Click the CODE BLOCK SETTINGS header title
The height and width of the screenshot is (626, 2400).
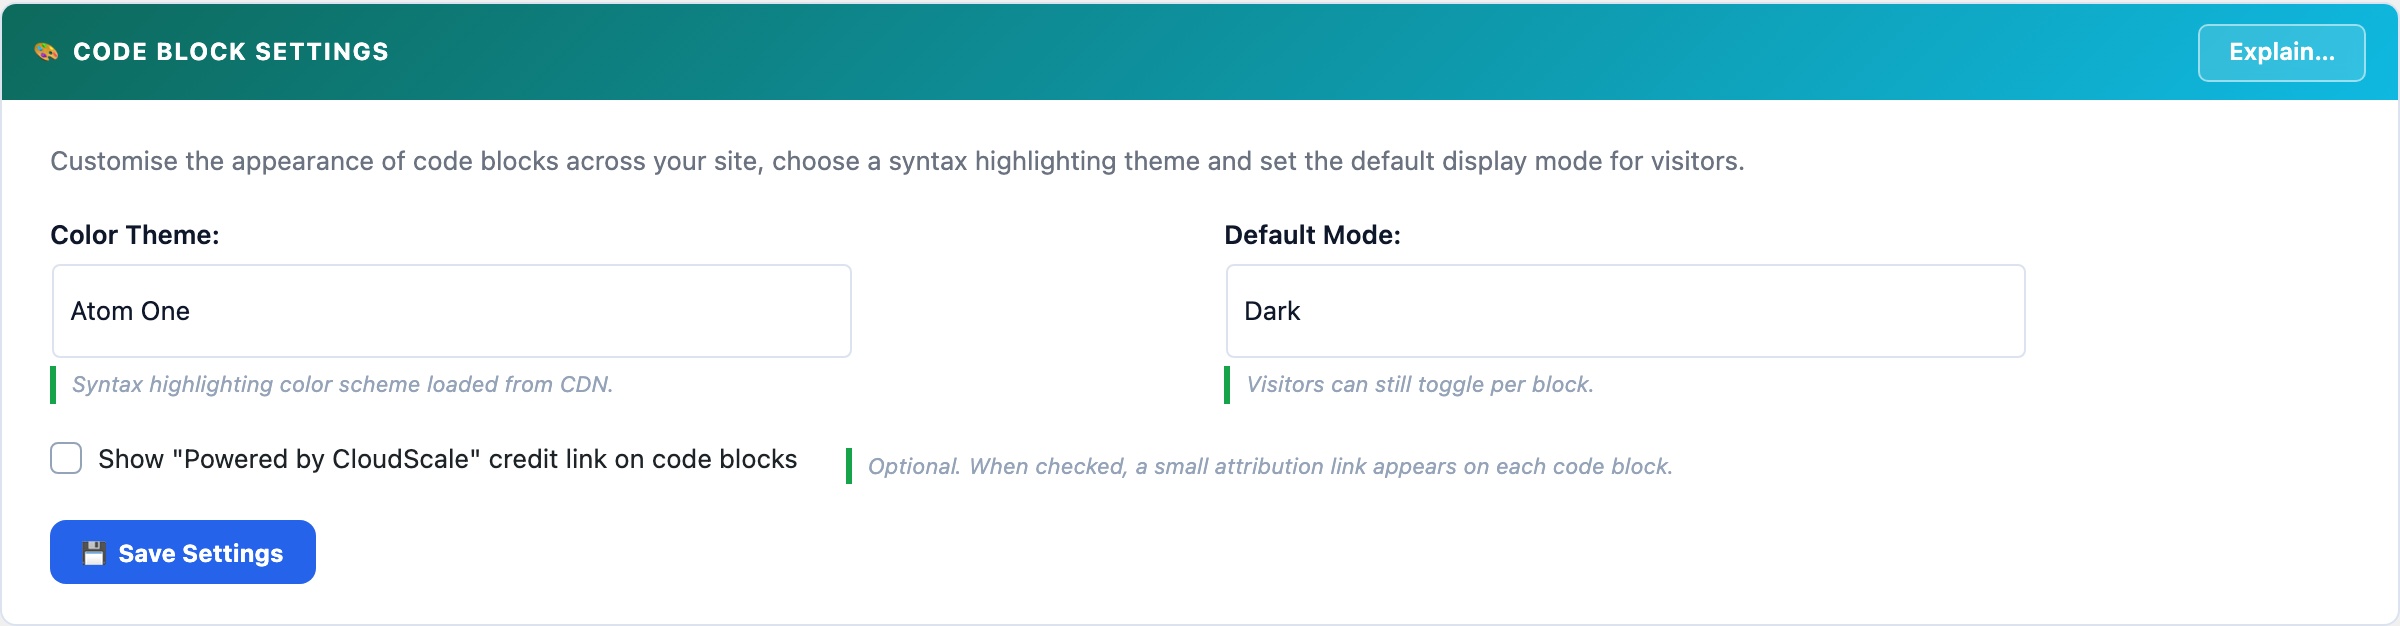[231, 52]
